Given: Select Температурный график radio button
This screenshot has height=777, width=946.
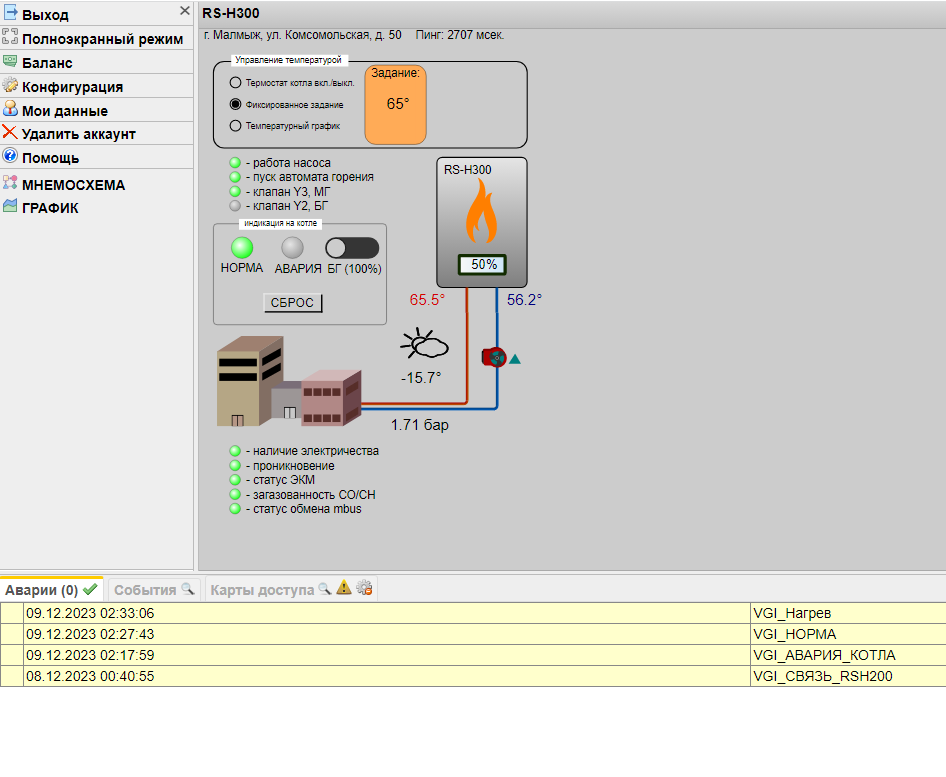Looking at the screenshot, I should pyautogui.click(x=235, y=125).
